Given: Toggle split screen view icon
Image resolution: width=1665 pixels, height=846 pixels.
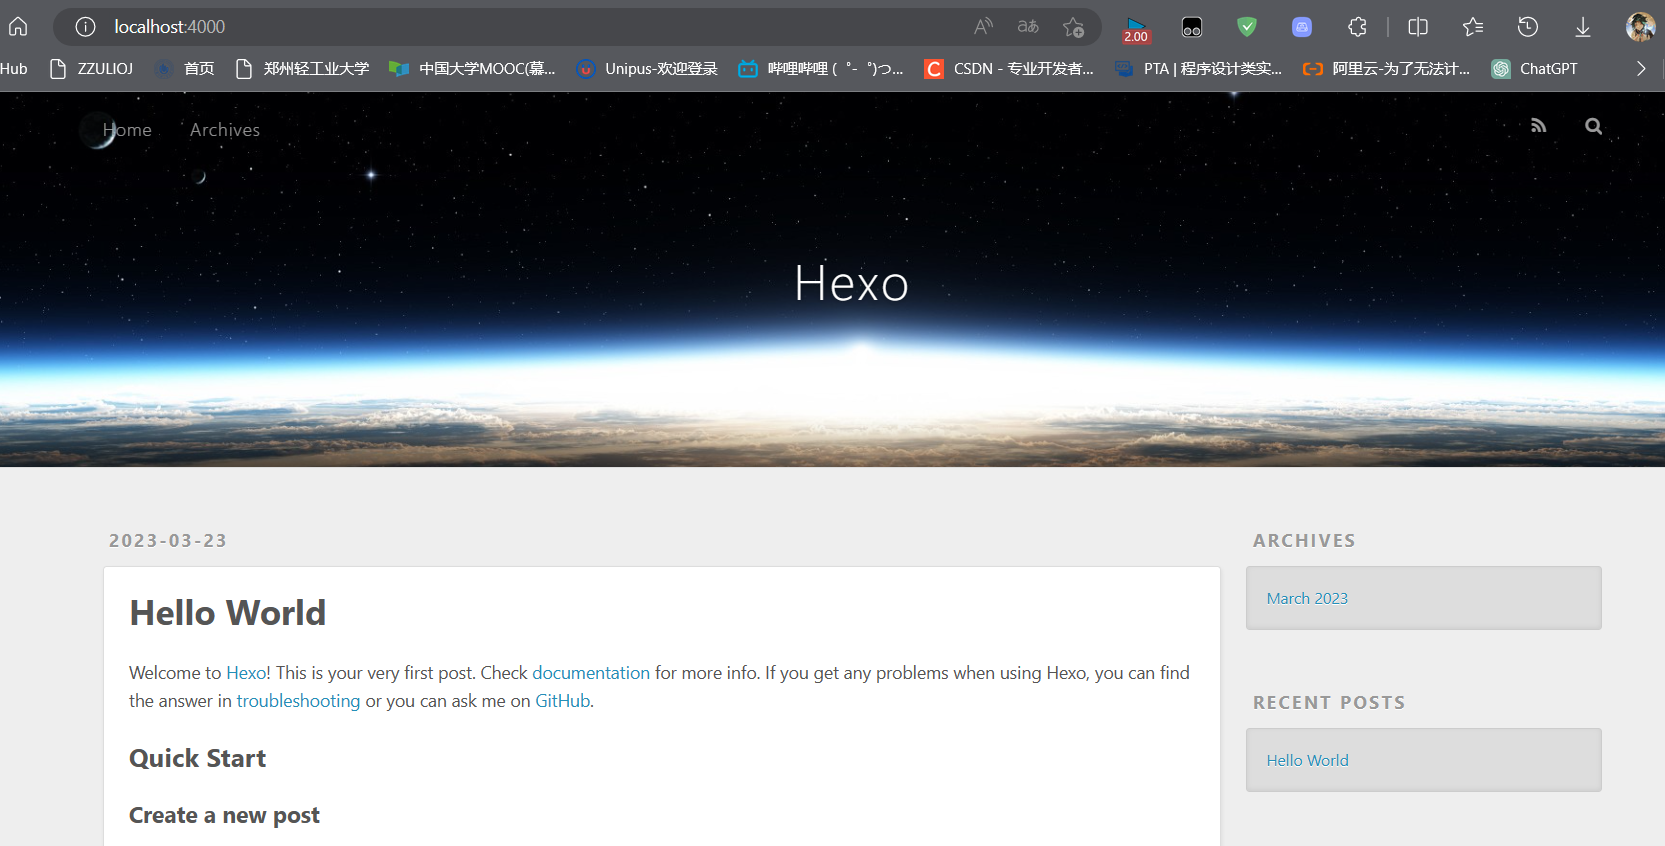Looking at the screenshot, I should [1418, 27].
